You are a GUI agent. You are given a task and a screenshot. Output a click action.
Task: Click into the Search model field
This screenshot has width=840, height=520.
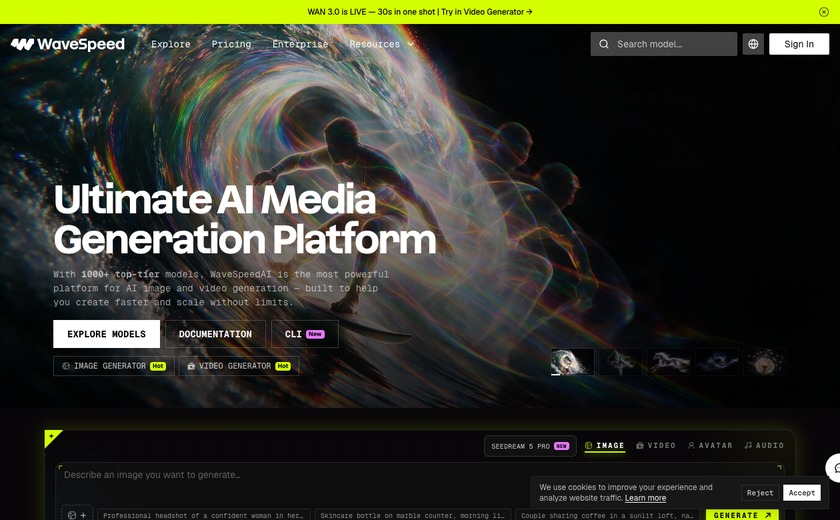664,44
